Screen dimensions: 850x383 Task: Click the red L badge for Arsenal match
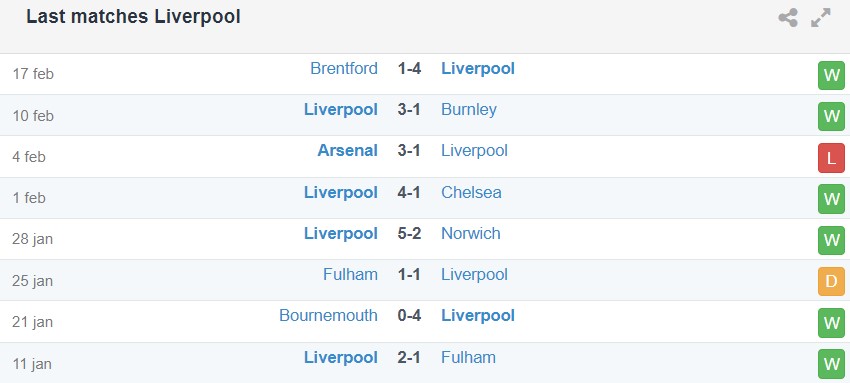[x=831, y=158]
